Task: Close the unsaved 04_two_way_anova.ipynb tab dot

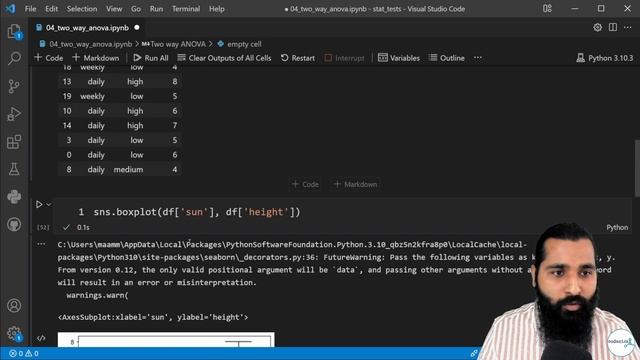Action: (137, 28)
